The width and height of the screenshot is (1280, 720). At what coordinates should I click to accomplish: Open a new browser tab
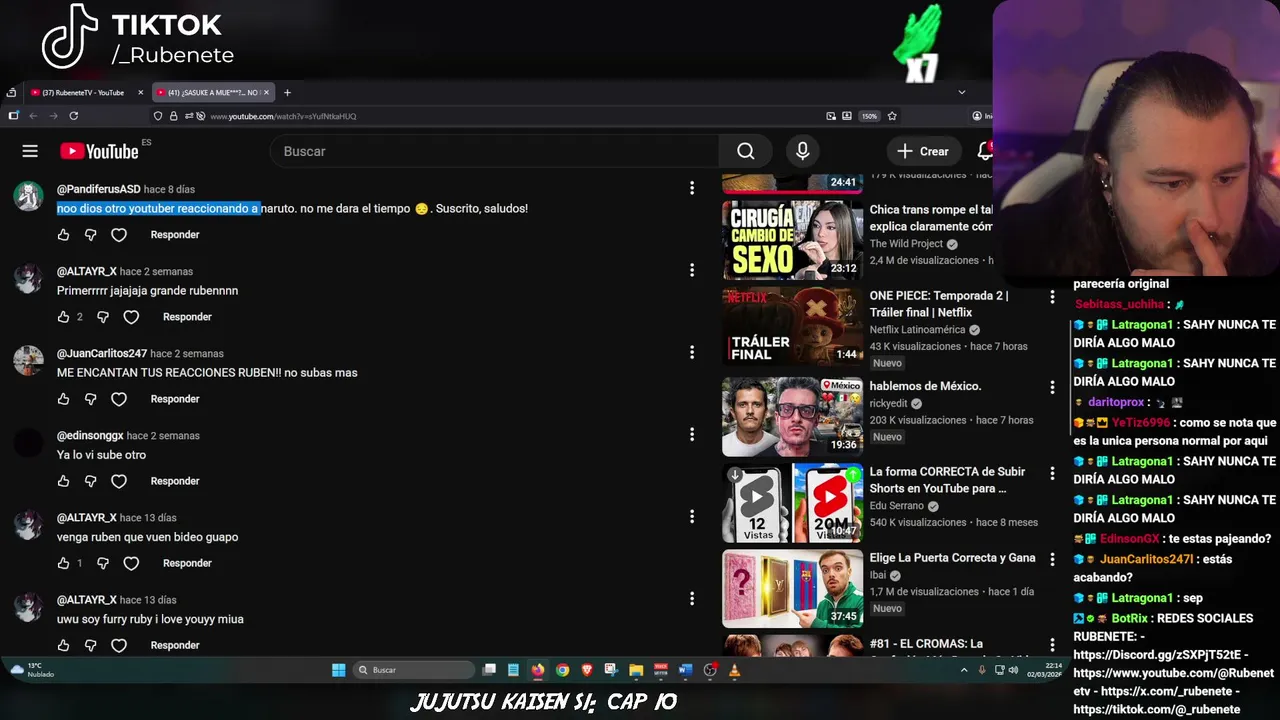pyautogui.click(x=287, y=92)
